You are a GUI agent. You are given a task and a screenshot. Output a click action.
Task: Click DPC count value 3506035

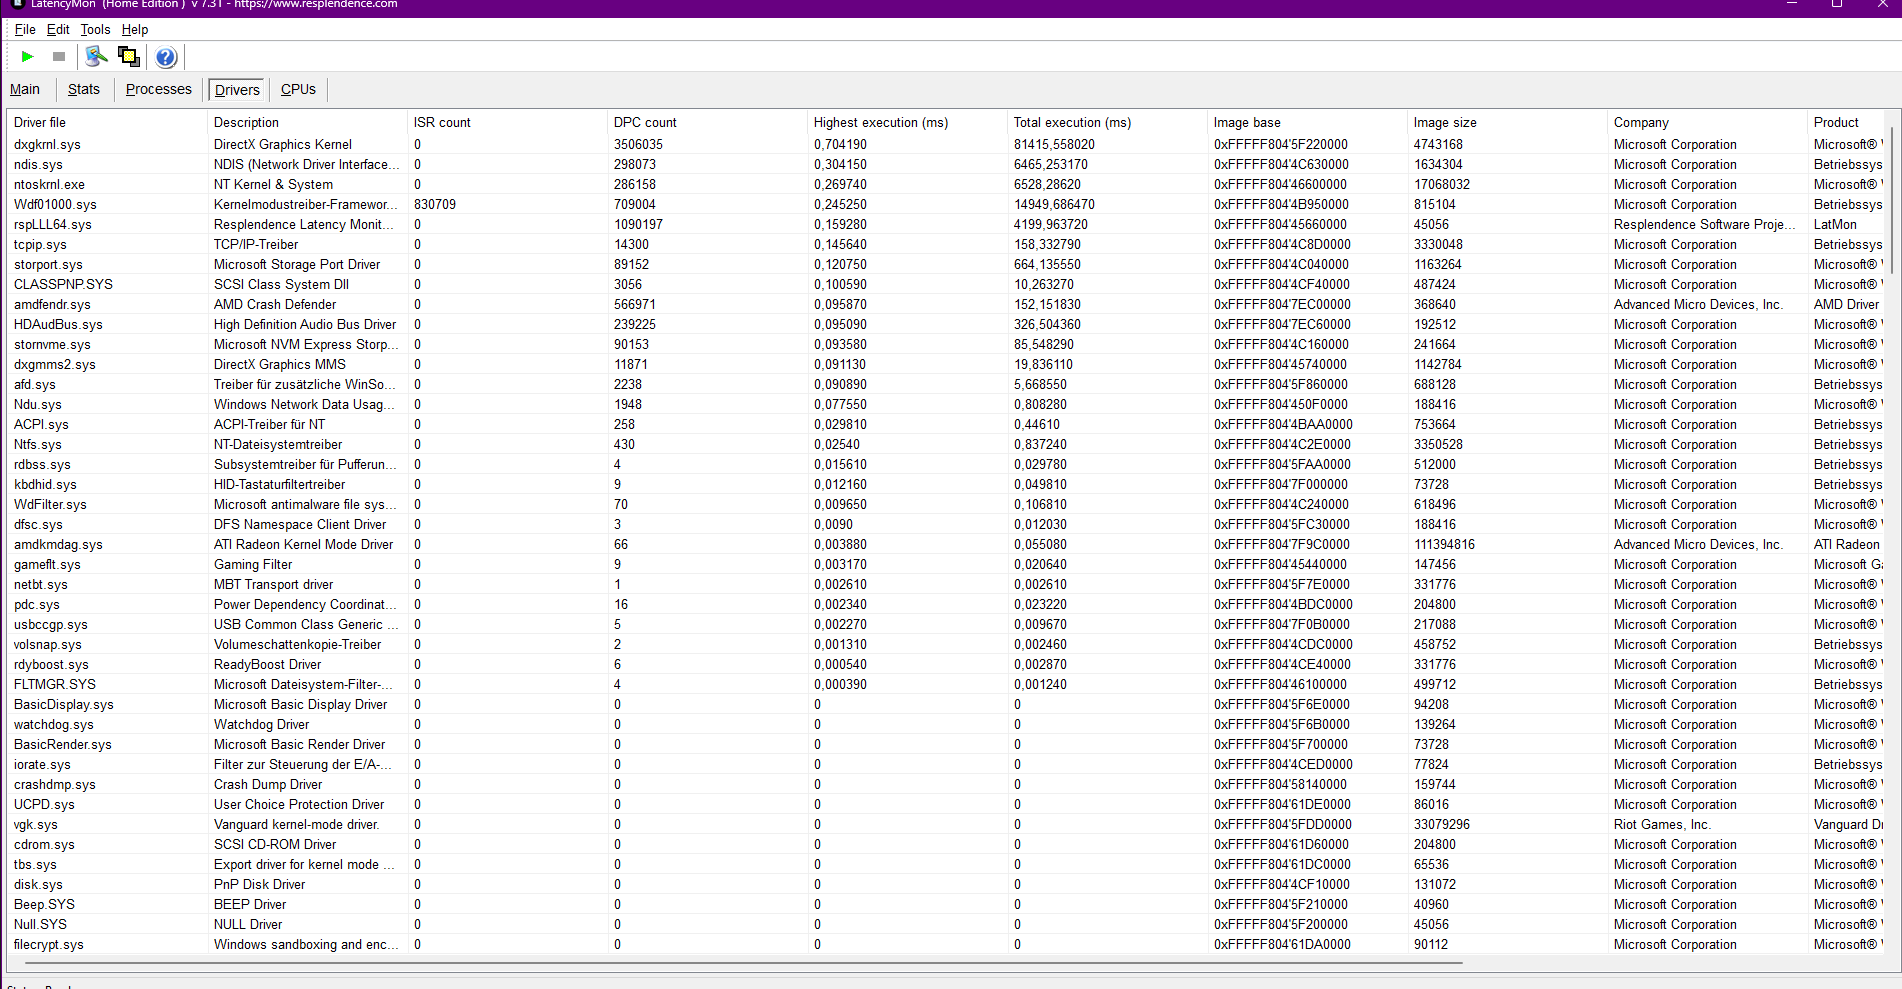pyautogui.click(x=638, y=144)
